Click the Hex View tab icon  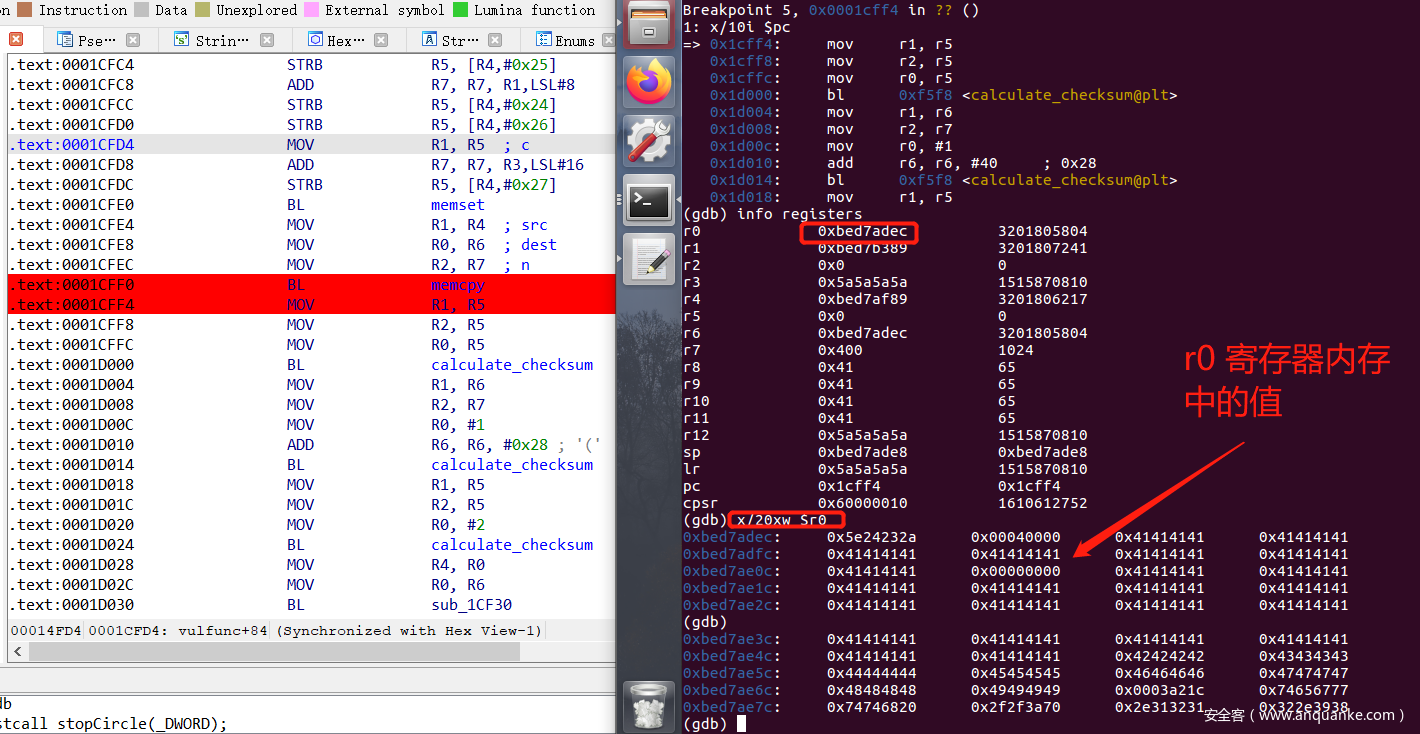(315, 40)
